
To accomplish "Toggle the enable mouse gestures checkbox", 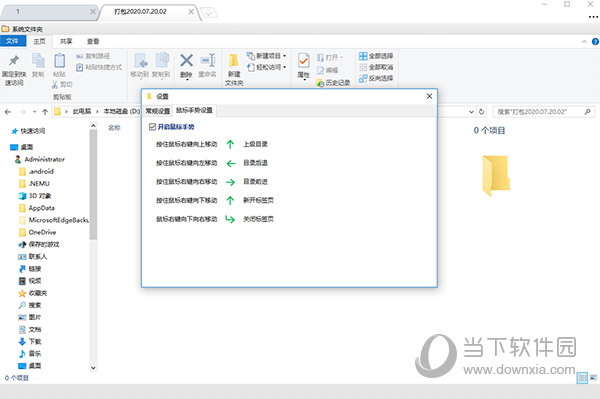I will click(x=152, y=127).
